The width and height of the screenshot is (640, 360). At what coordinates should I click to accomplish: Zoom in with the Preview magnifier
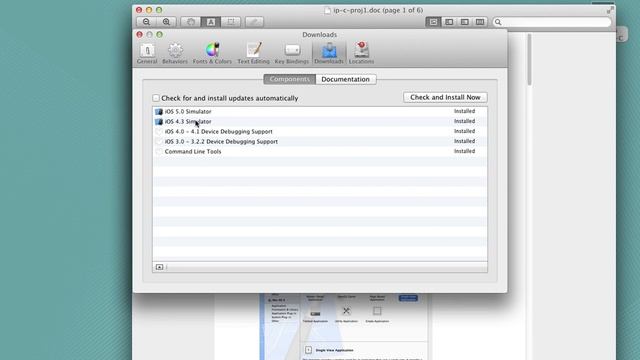tap(166, 22)
